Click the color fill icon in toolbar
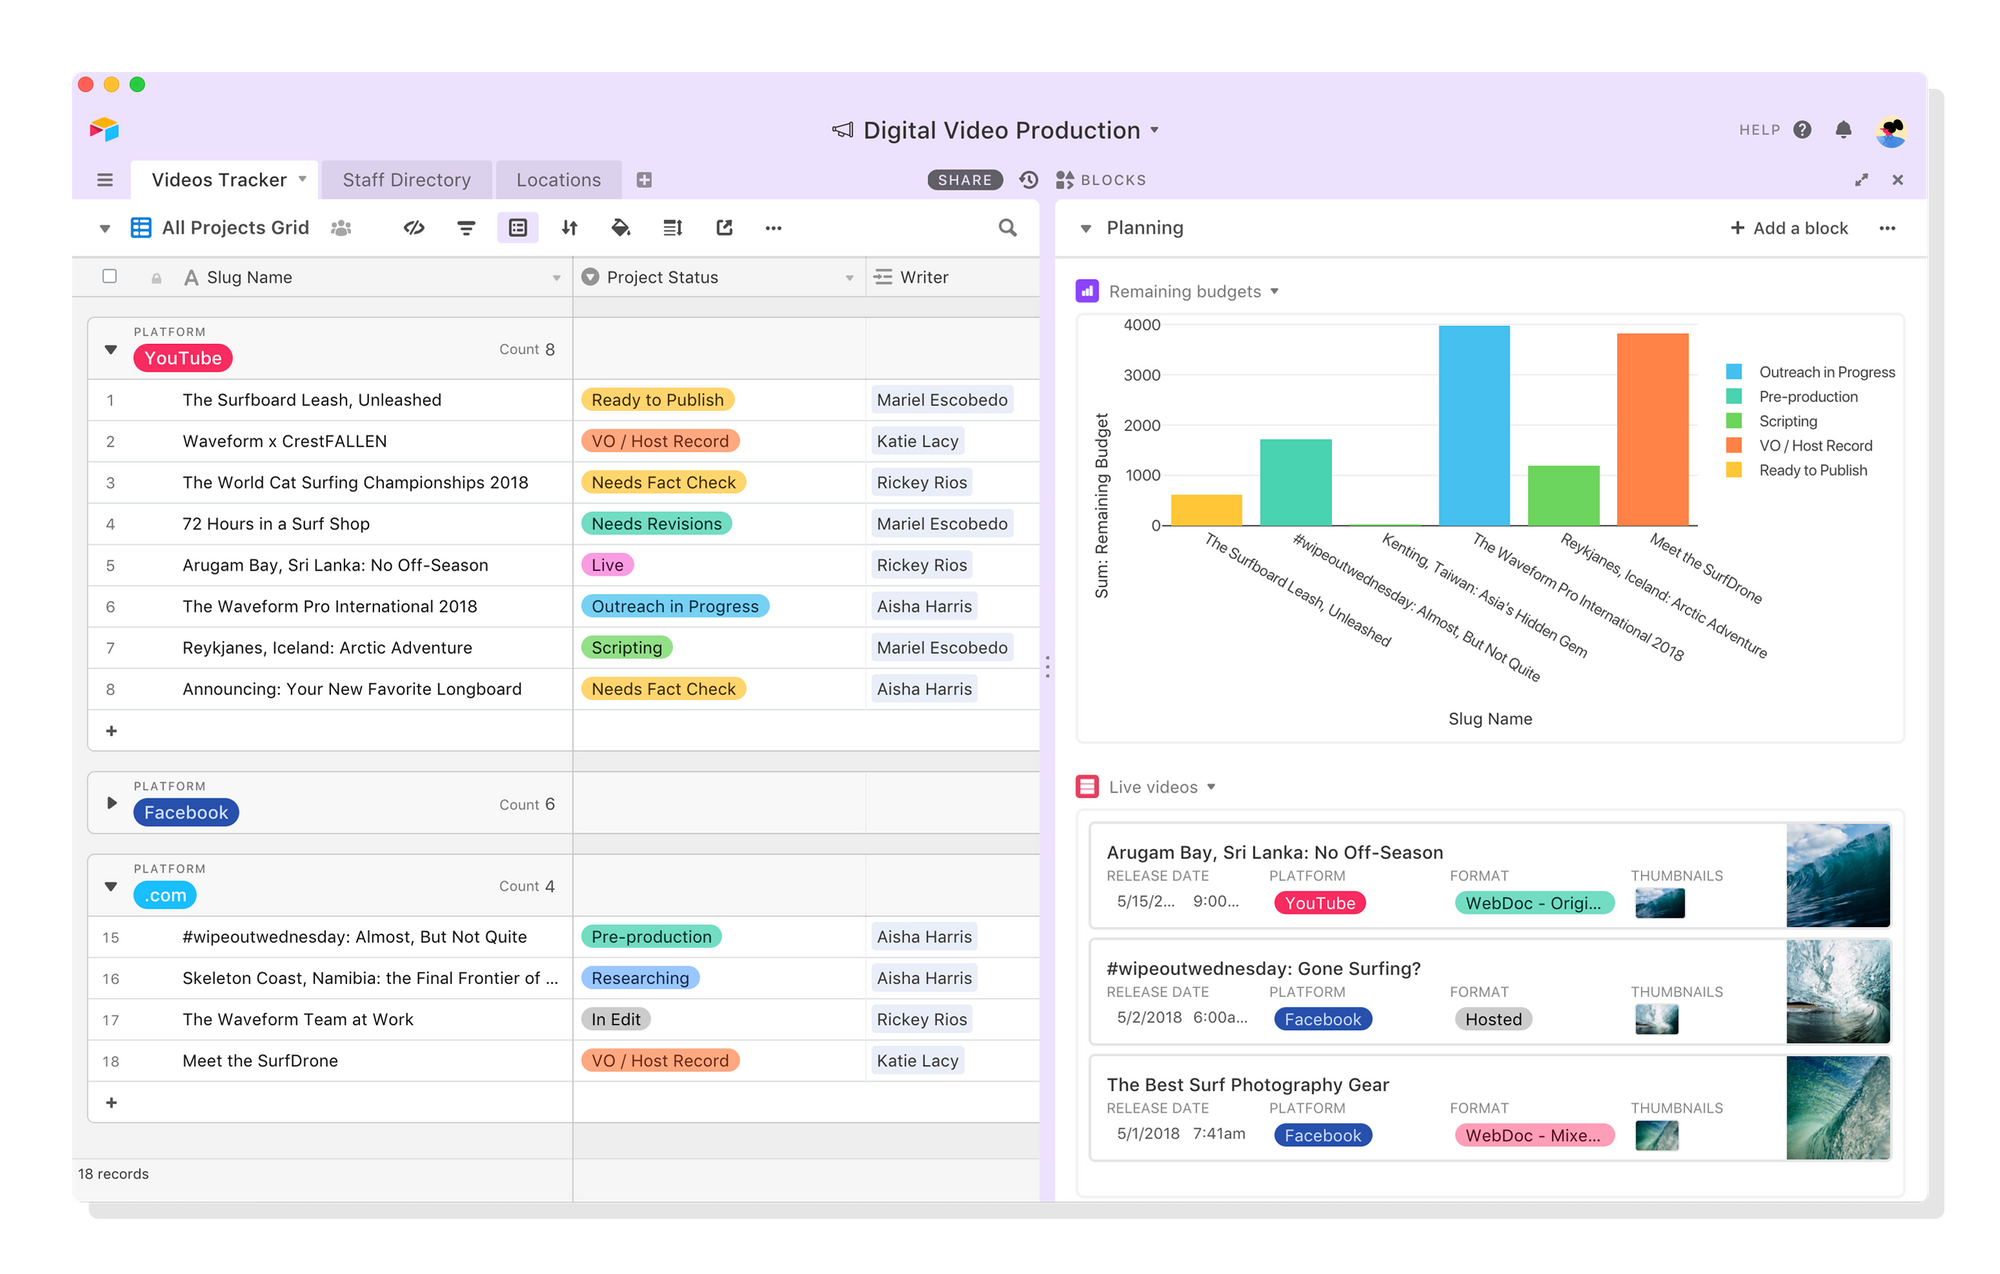2000x1274 pixels. [621, 227]
